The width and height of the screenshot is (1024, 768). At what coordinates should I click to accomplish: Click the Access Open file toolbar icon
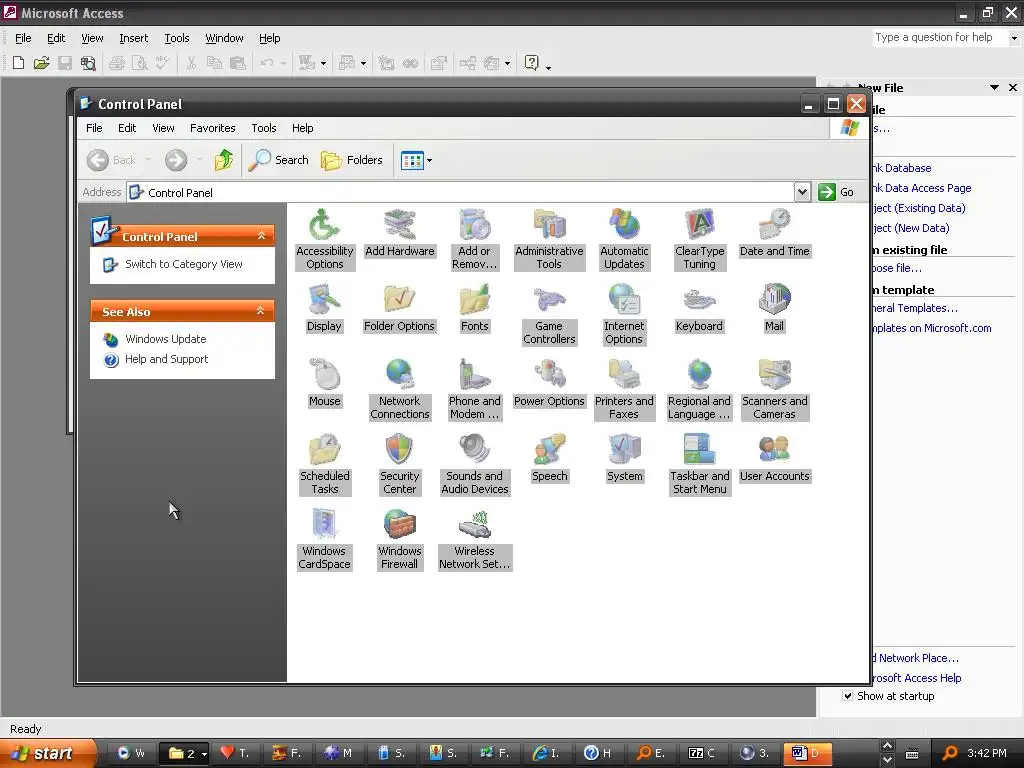pyautogui.click(x=41, y=63)
